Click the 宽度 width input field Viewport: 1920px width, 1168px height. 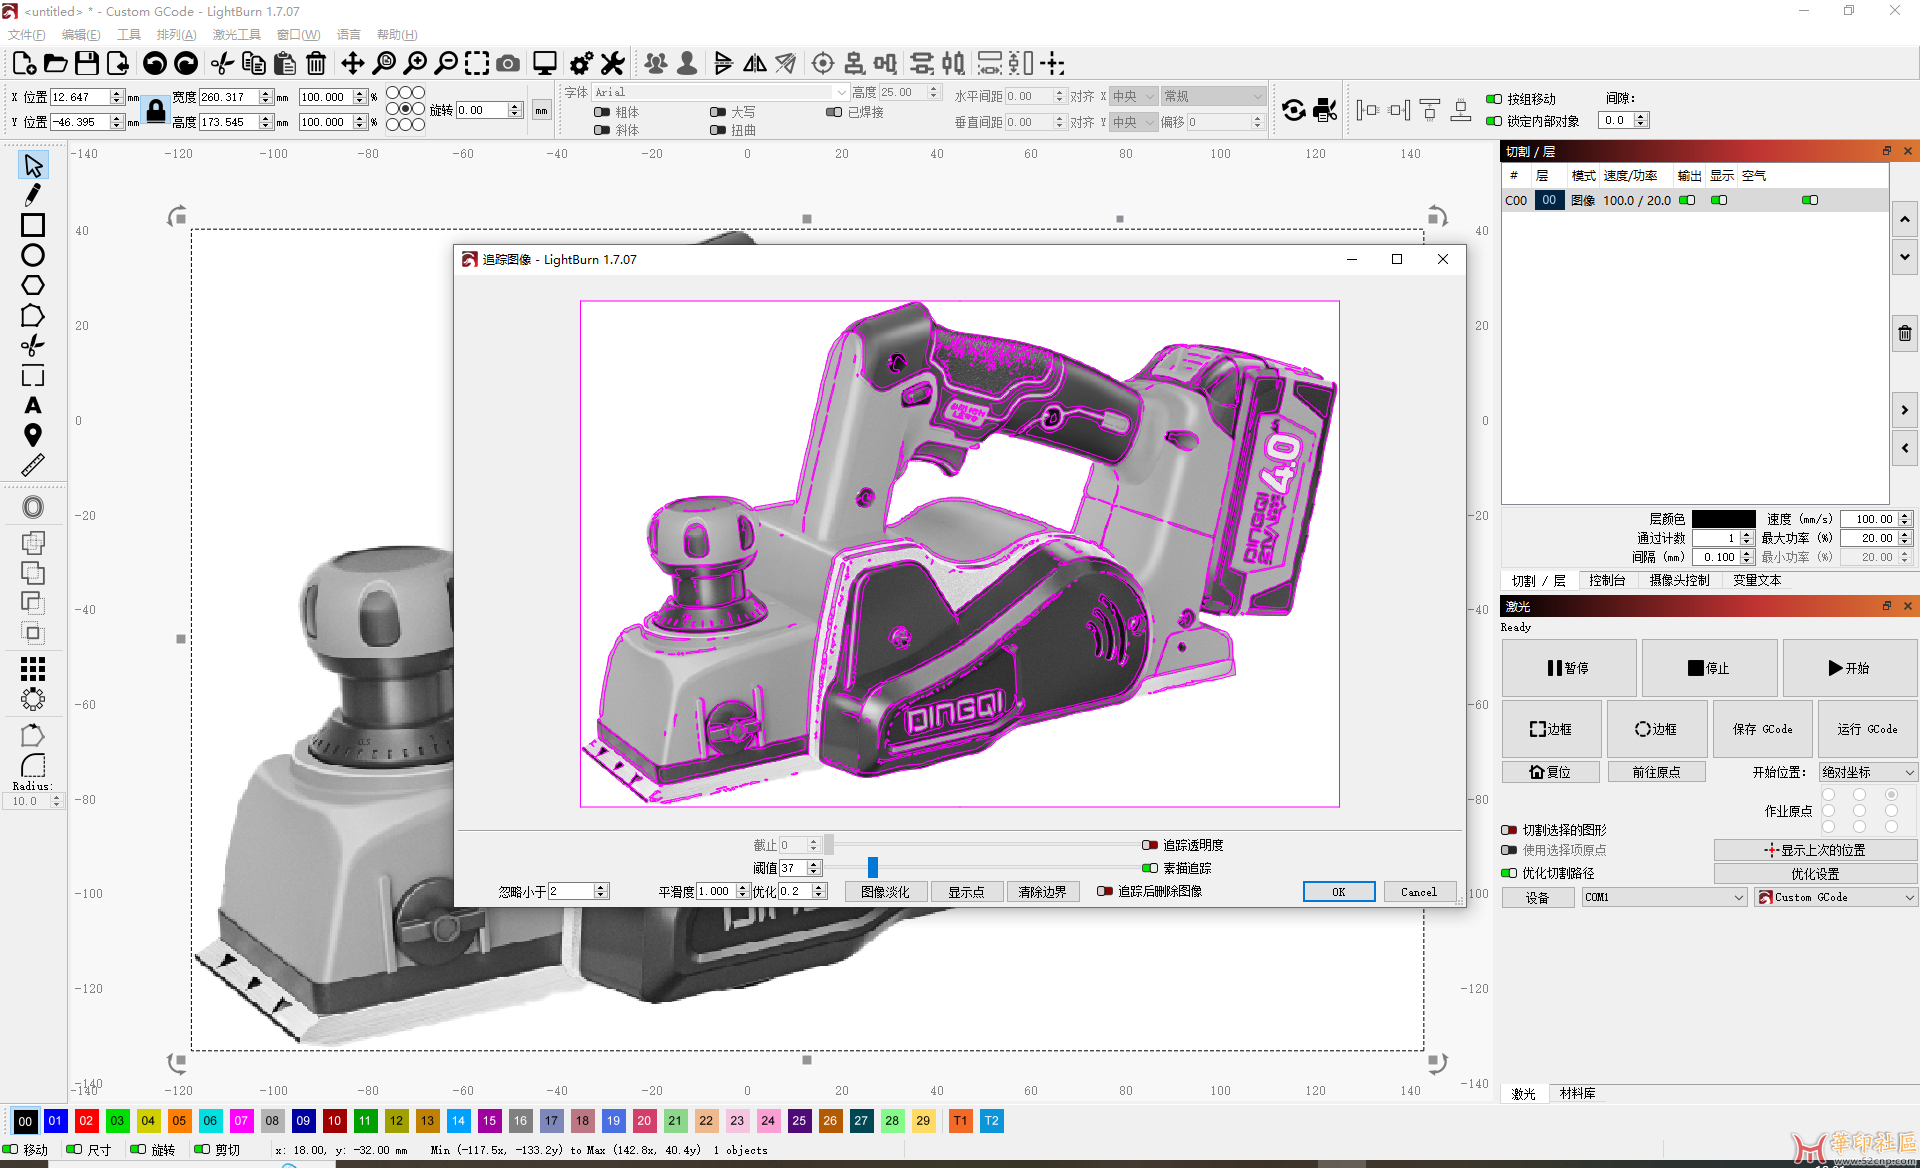tap(229, 97)
